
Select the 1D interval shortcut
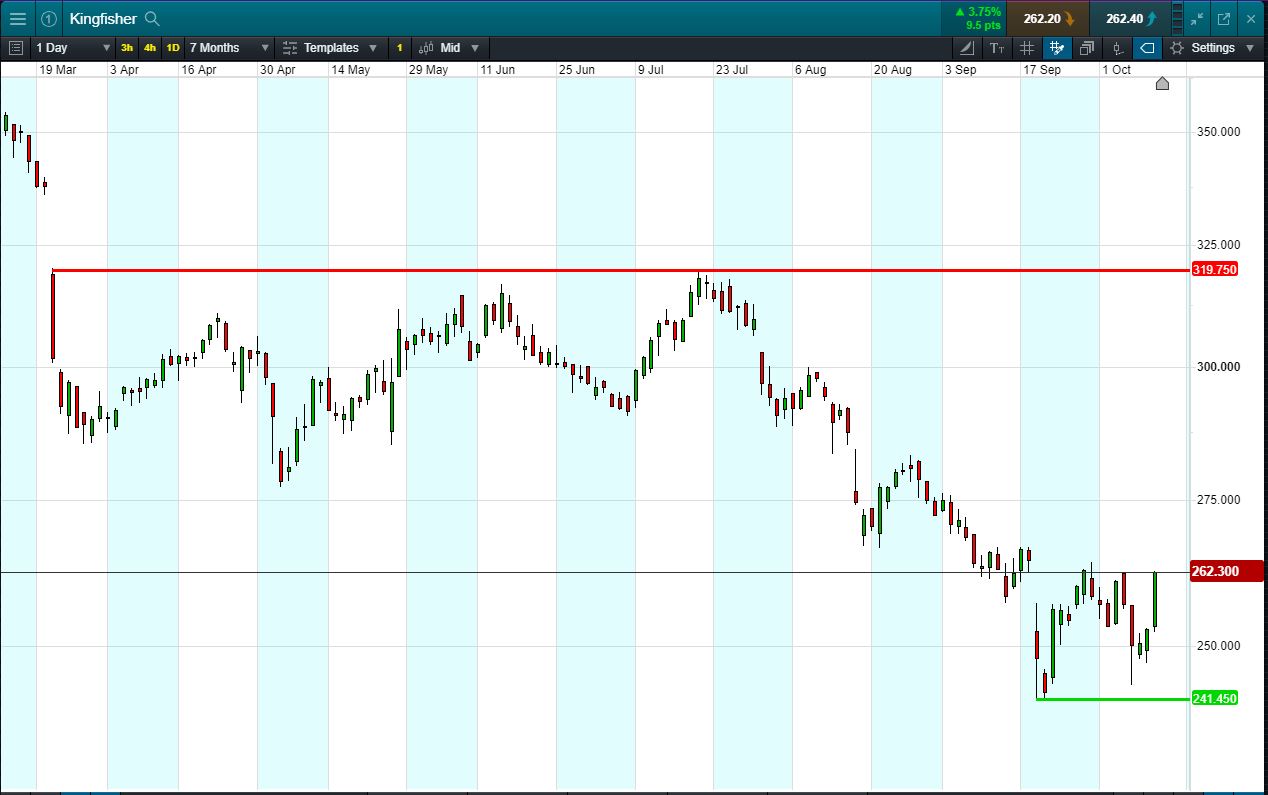(173, 47)
